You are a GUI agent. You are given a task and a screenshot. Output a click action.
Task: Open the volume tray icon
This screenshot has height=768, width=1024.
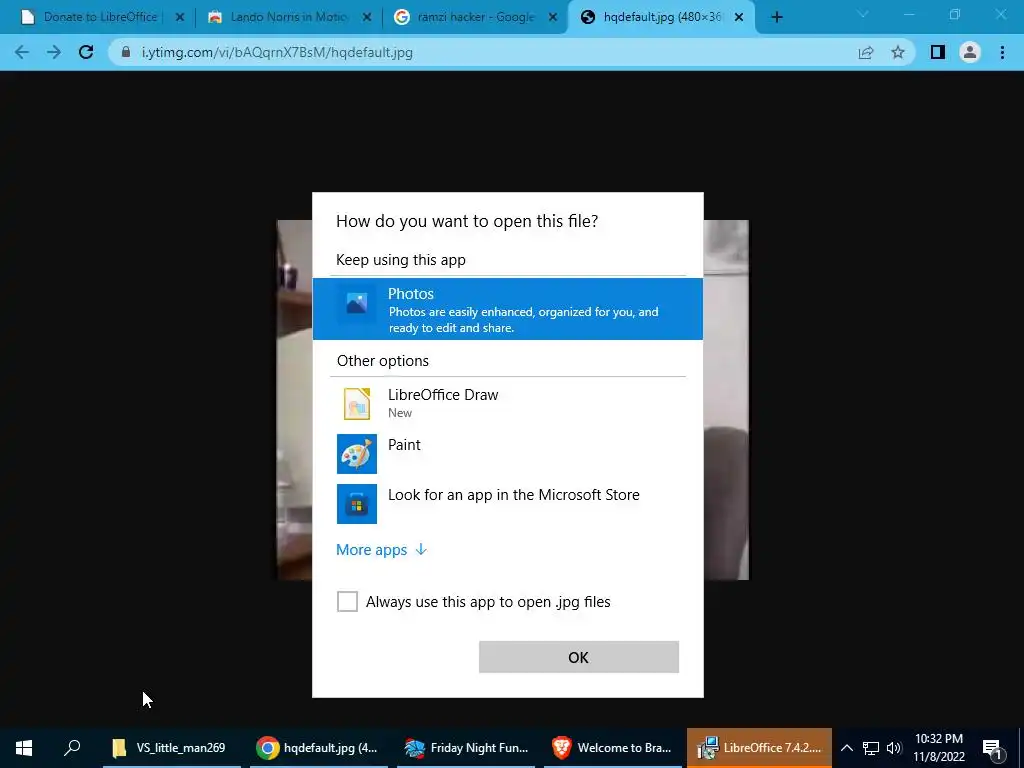[893, 748]
